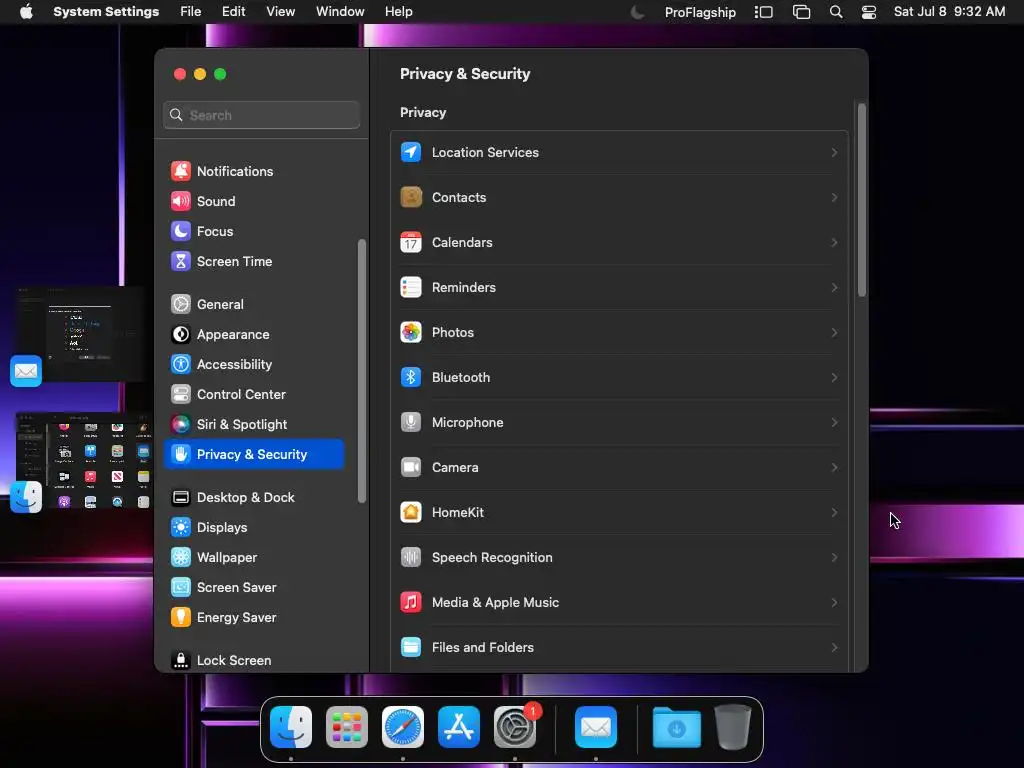Click the Reminders privacy icon
Image resolution: width=1024 pixels, height=768 pixels.
[411, 287]
